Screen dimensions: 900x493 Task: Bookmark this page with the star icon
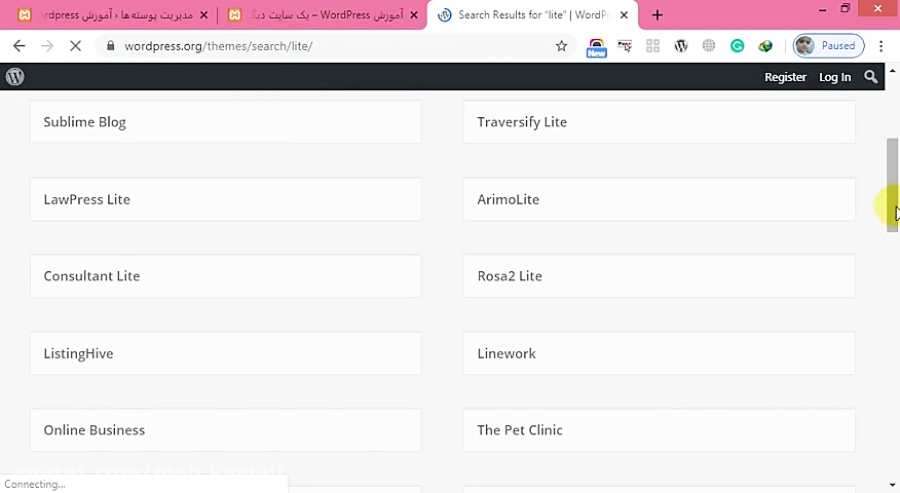(561, 46)
